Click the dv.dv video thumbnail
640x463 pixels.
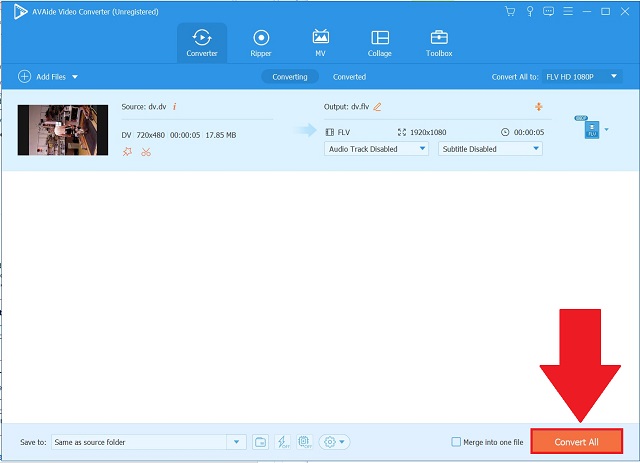coord(63,130)
